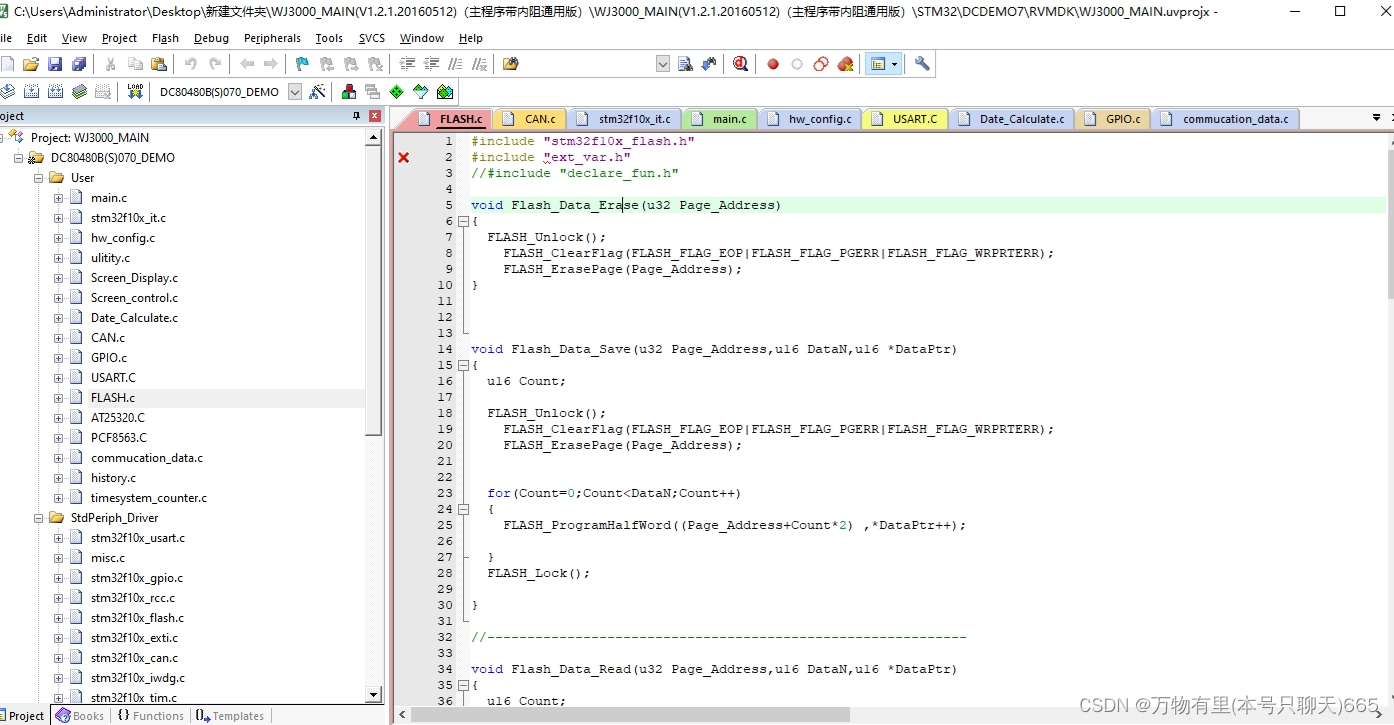Click the editor horizontal scrollbar thumb
The width and height of the screenshot is (1394, 725).
pyautogui.click(x=631, y=715)
